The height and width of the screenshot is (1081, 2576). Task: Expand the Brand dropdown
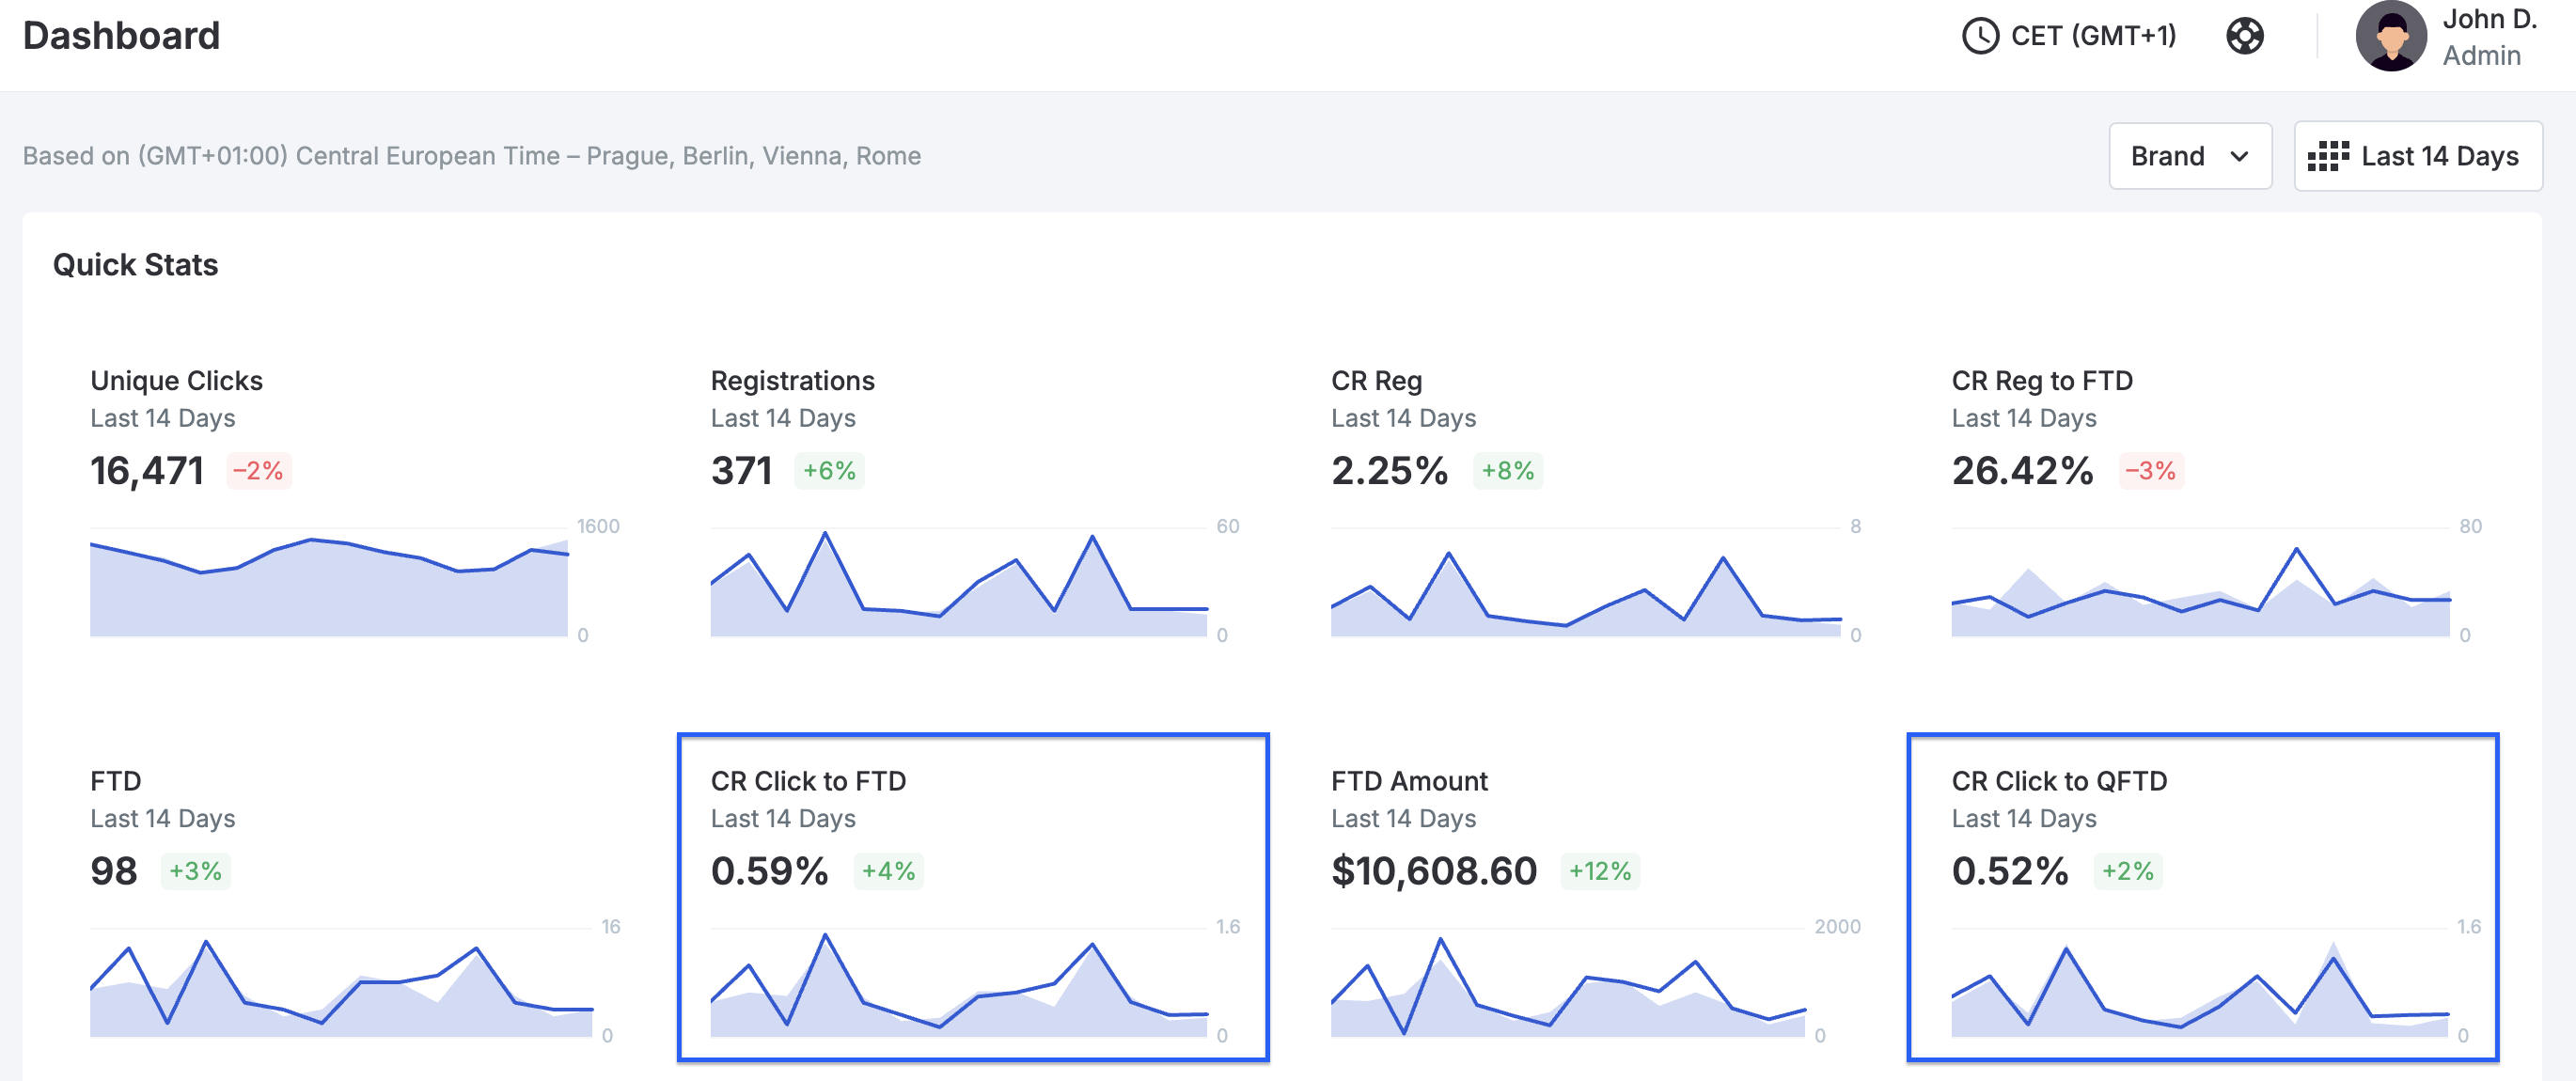click(x=2190, y=156)
